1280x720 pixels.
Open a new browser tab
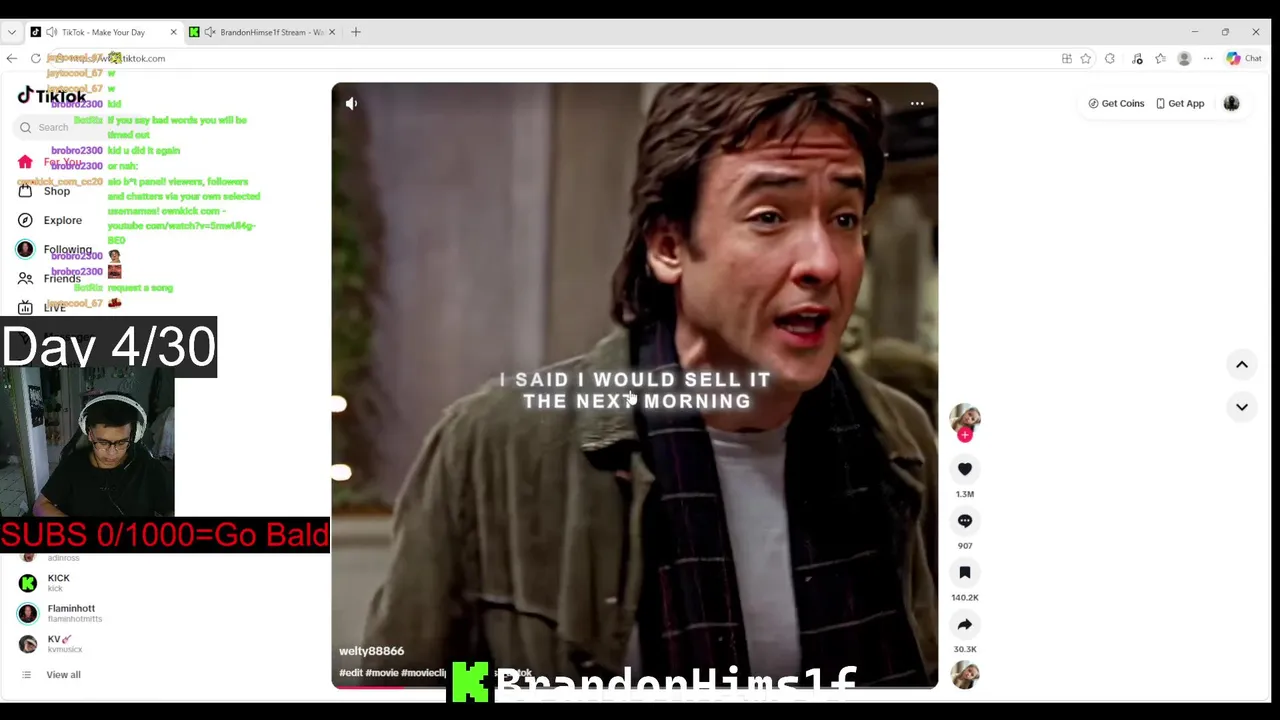pos(356,32)
